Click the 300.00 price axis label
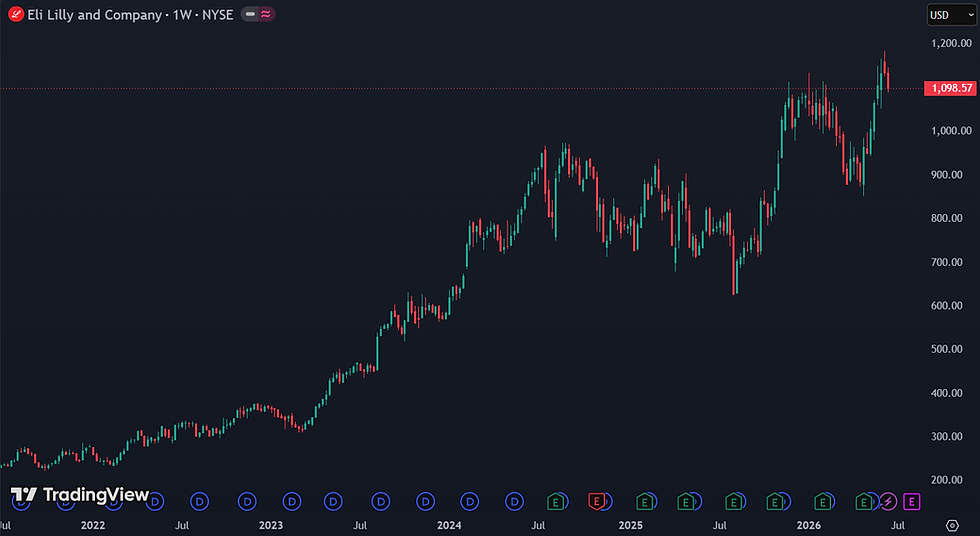The width and height of the screenshot is (980, 536). pos(946,436)
